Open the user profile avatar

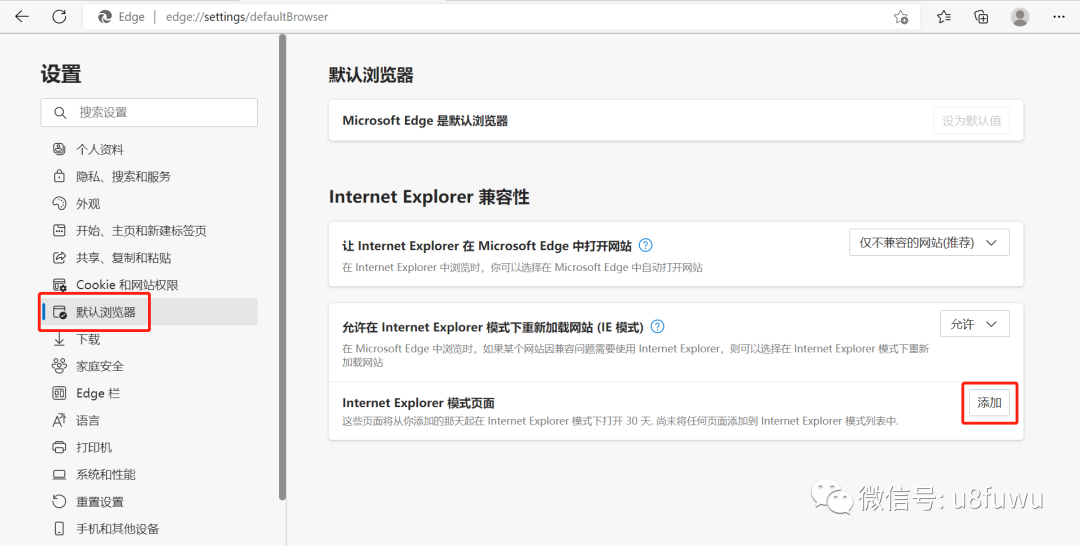tap(1020, 17)
